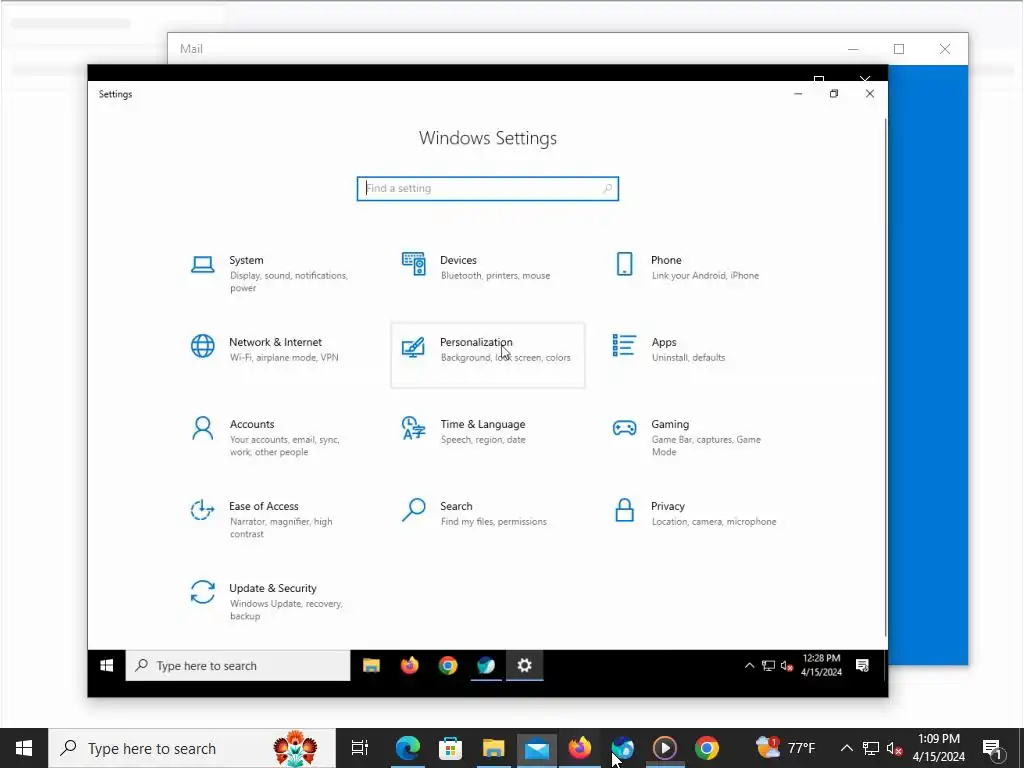Click the Settings window vertical scrollbar
Image resolution: width=1024 pixels, height=768 pixels.
coord(885,377)
